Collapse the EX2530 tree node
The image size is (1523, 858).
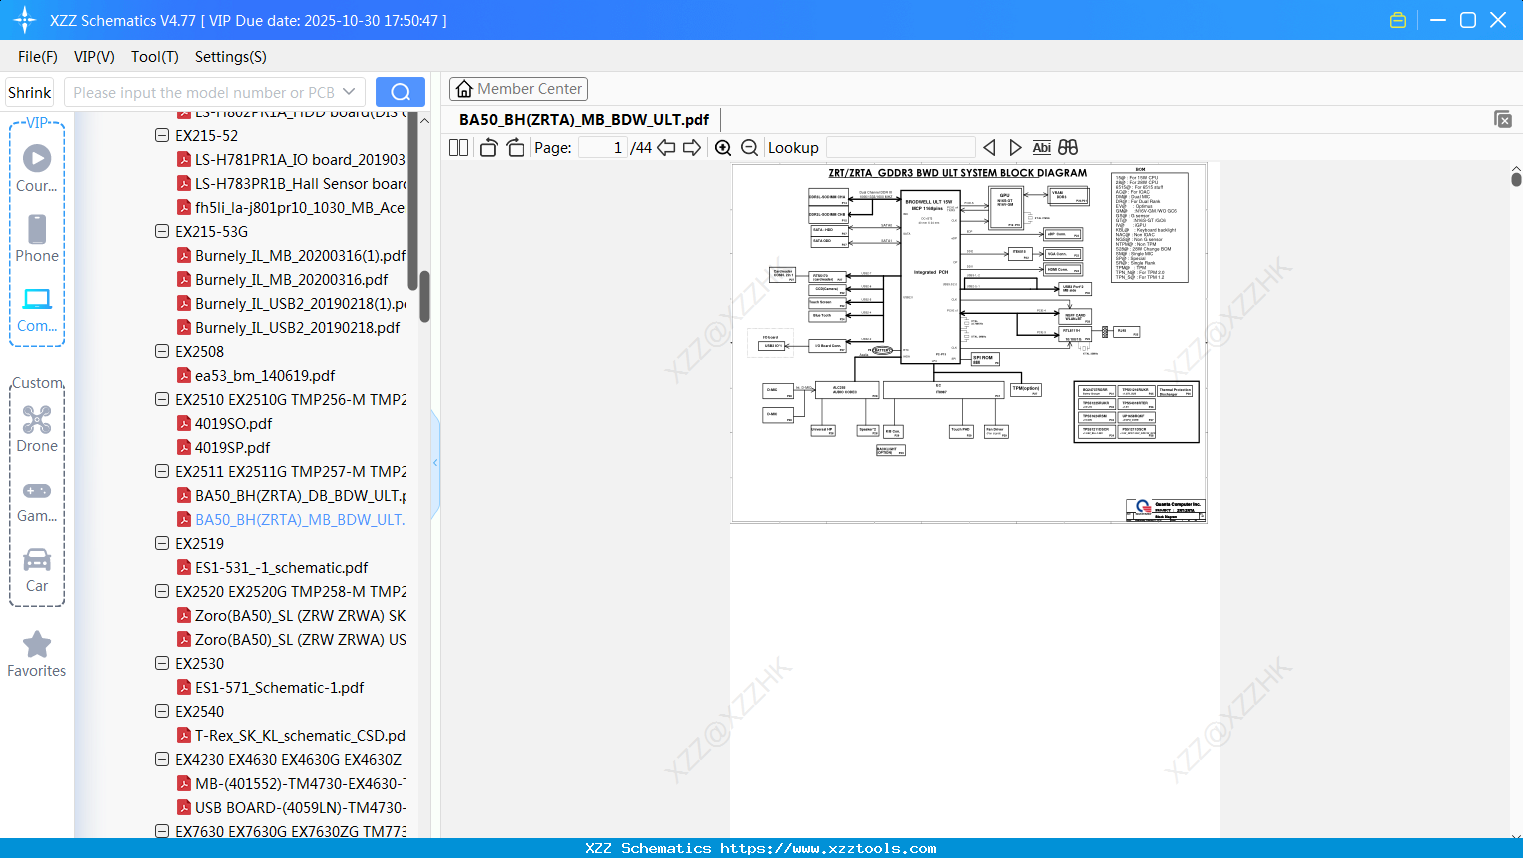pos(162,663)
